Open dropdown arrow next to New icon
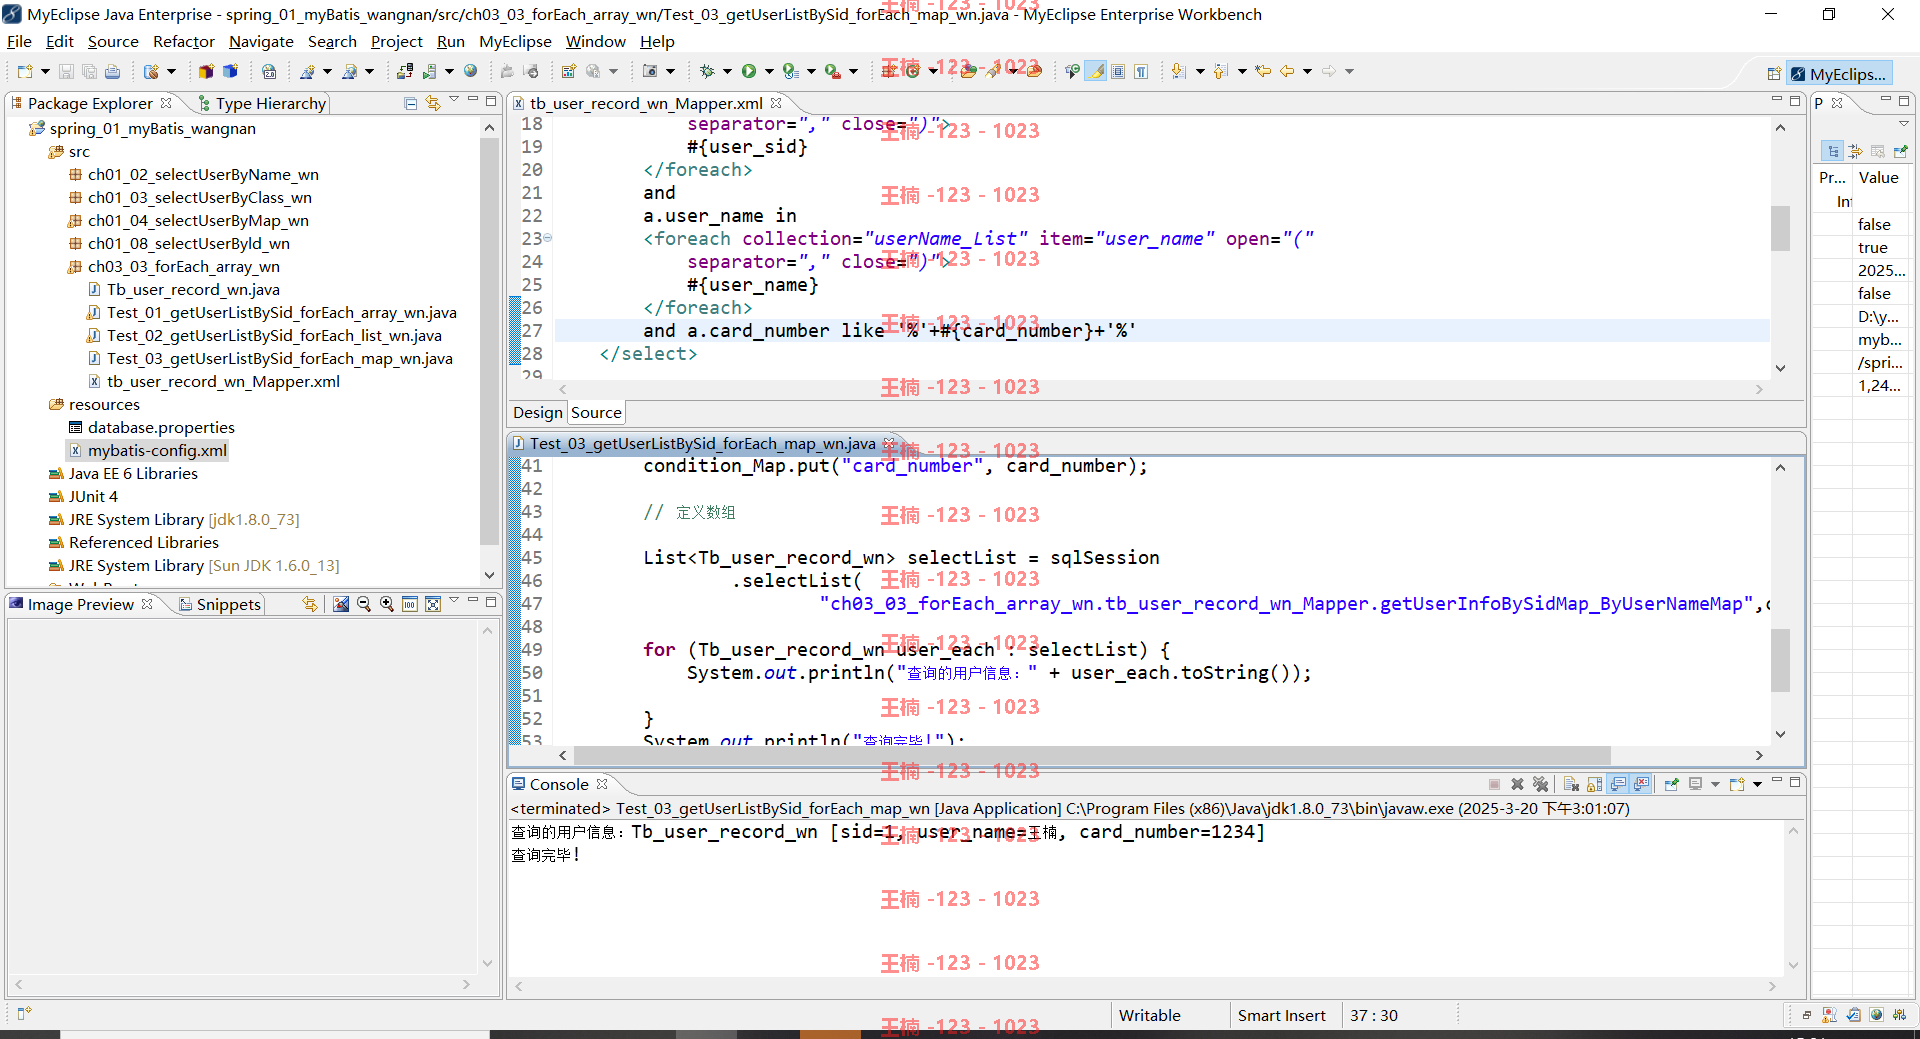The image size is (1920, 1039). click(45, 71)
